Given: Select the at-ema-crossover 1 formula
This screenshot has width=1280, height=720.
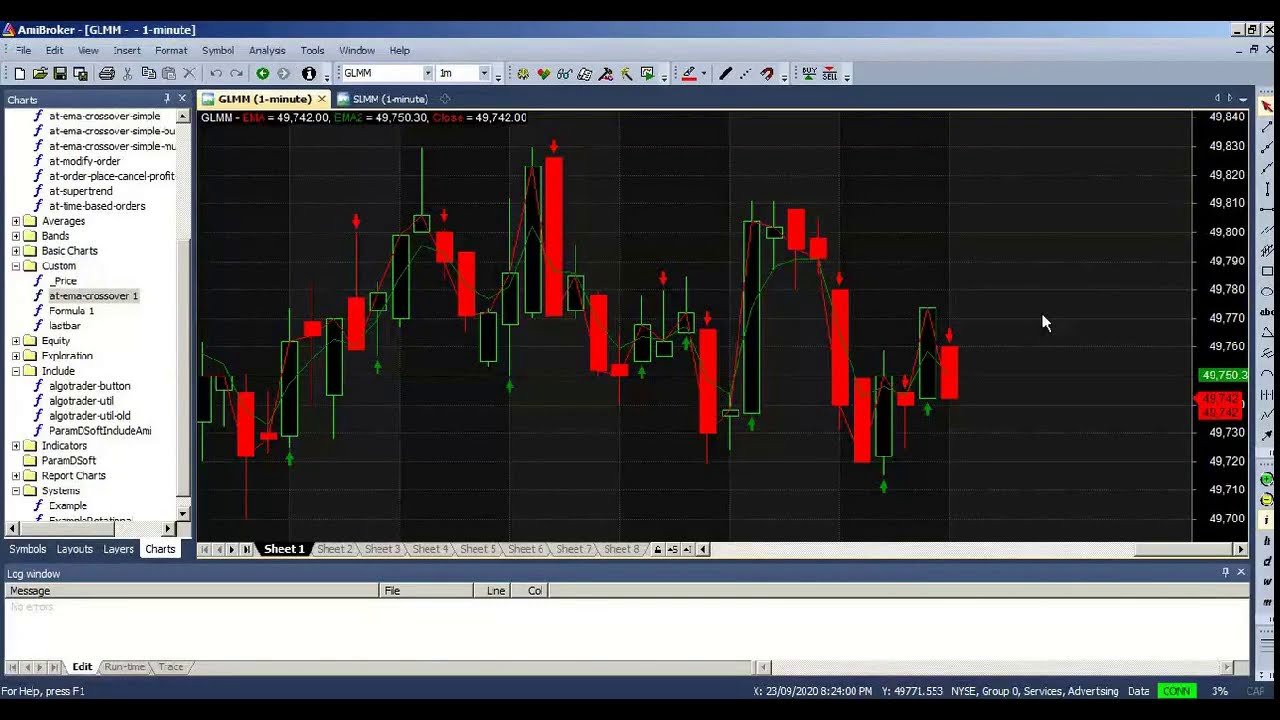Looking at the screenshot, I should click(94, 296).
